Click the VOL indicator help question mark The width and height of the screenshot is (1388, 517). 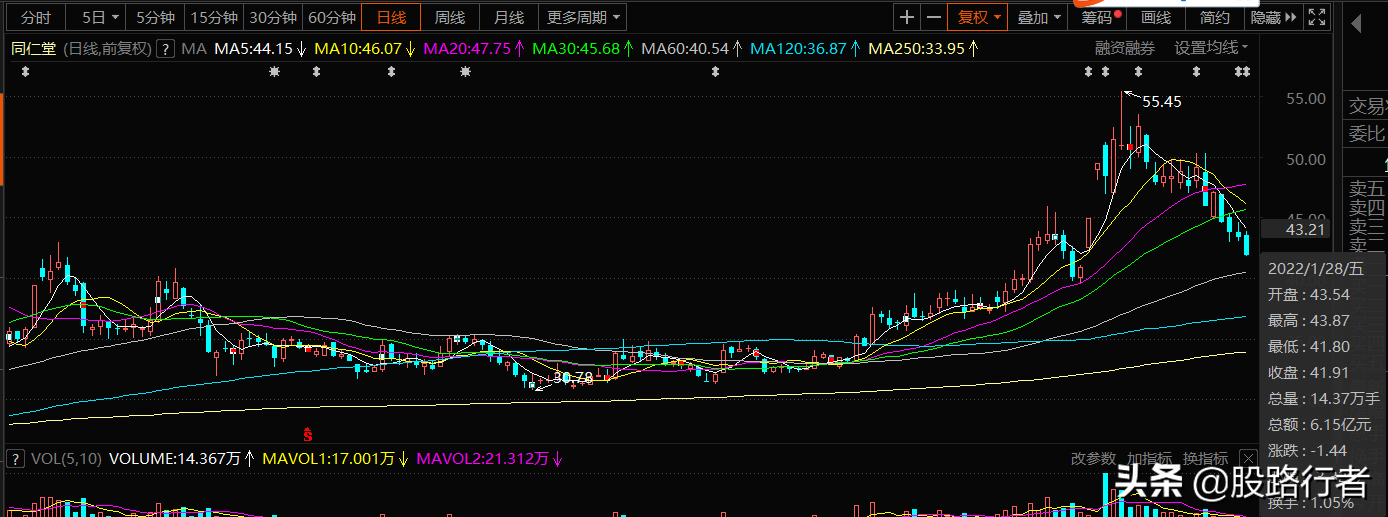(x=15, y=459)
